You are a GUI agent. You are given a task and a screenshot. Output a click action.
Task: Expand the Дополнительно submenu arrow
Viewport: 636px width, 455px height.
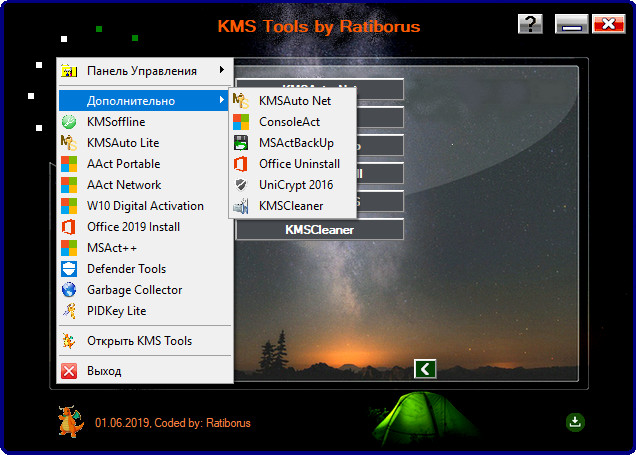pyautogui.click(x=220, y=101)
